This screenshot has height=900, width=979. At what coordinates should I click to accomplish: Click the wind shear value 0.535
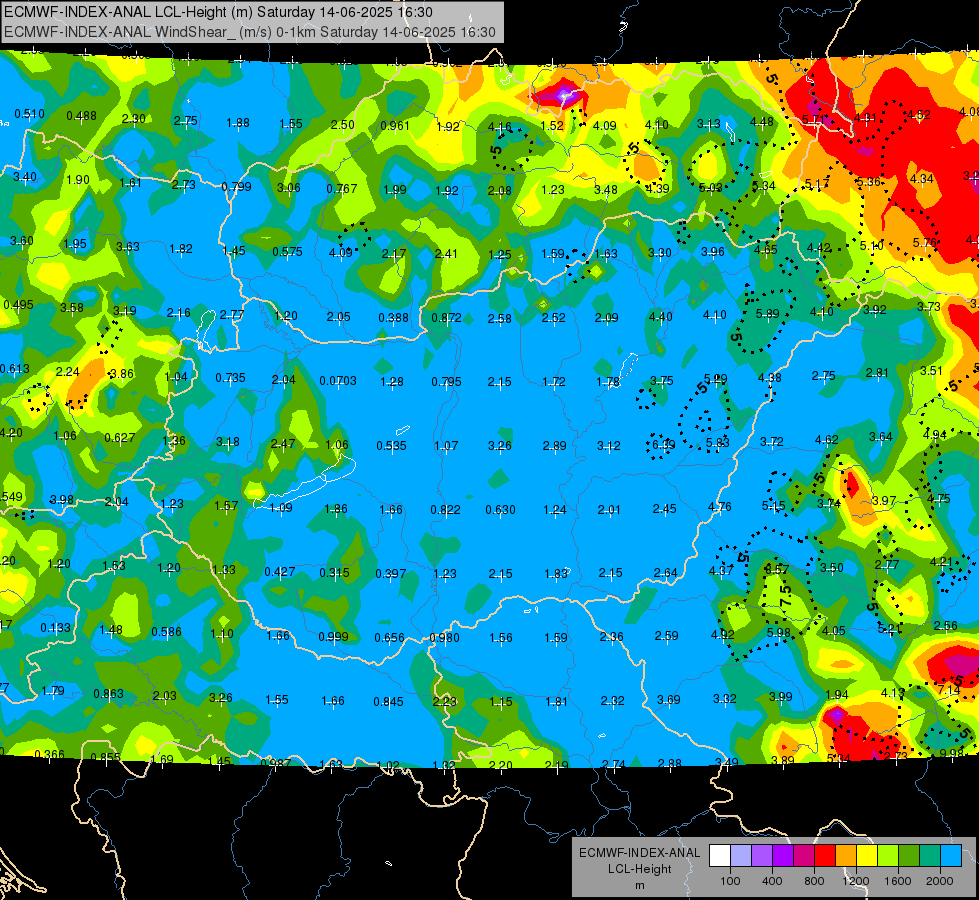coord(391,445)
